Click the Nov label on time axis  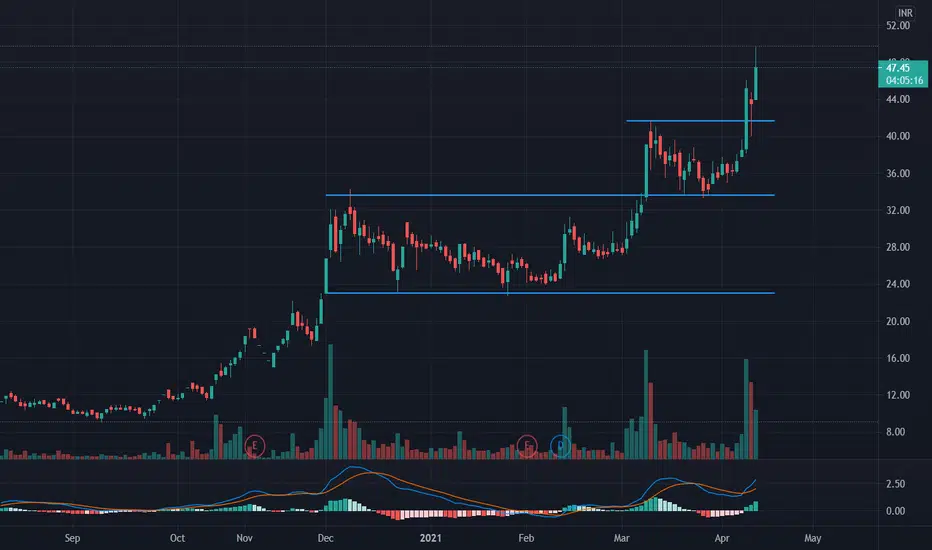244,538
